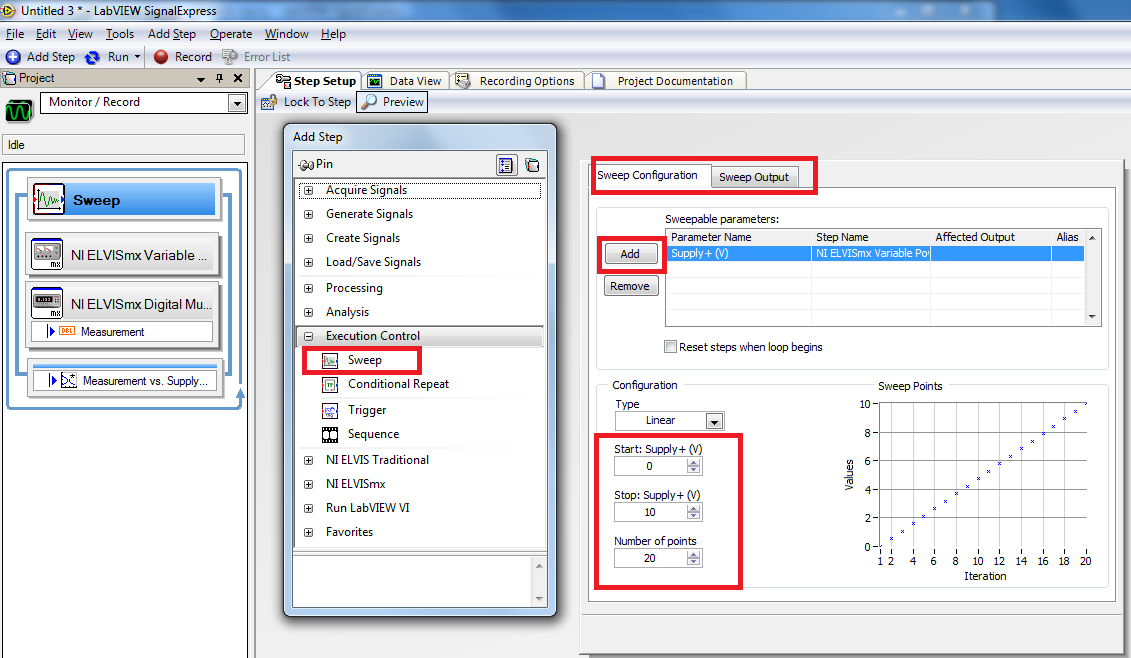This screenshot has width=1131, height=658.
Task: Click parameters table scrollbar down arrow
Action: point(1092,317)
